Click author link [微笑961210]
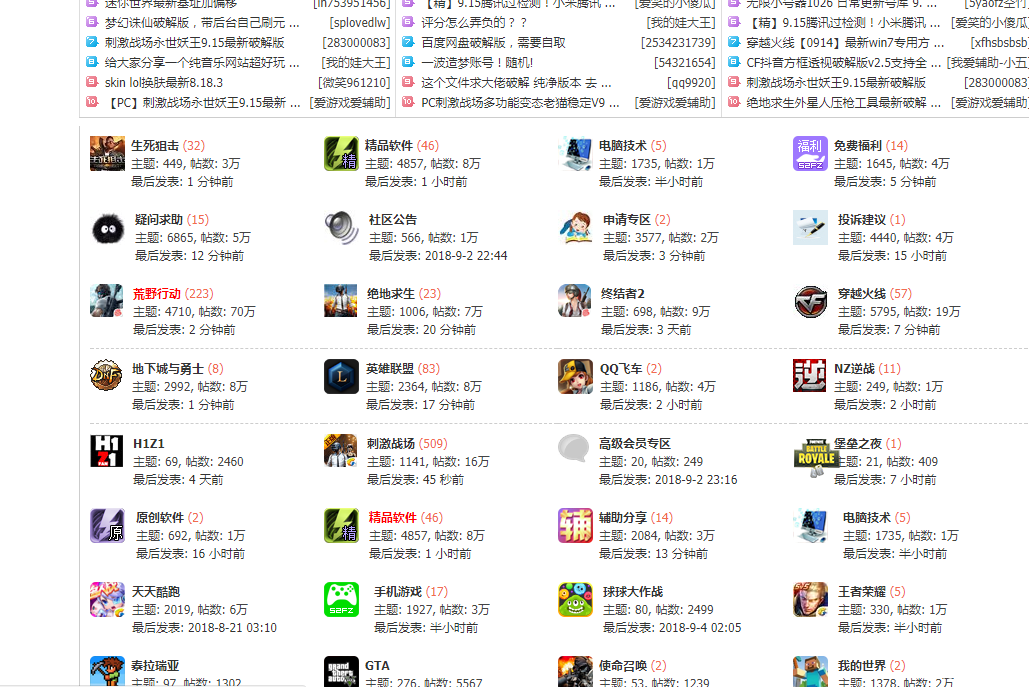1029x687 pixels. coord(354,83)
